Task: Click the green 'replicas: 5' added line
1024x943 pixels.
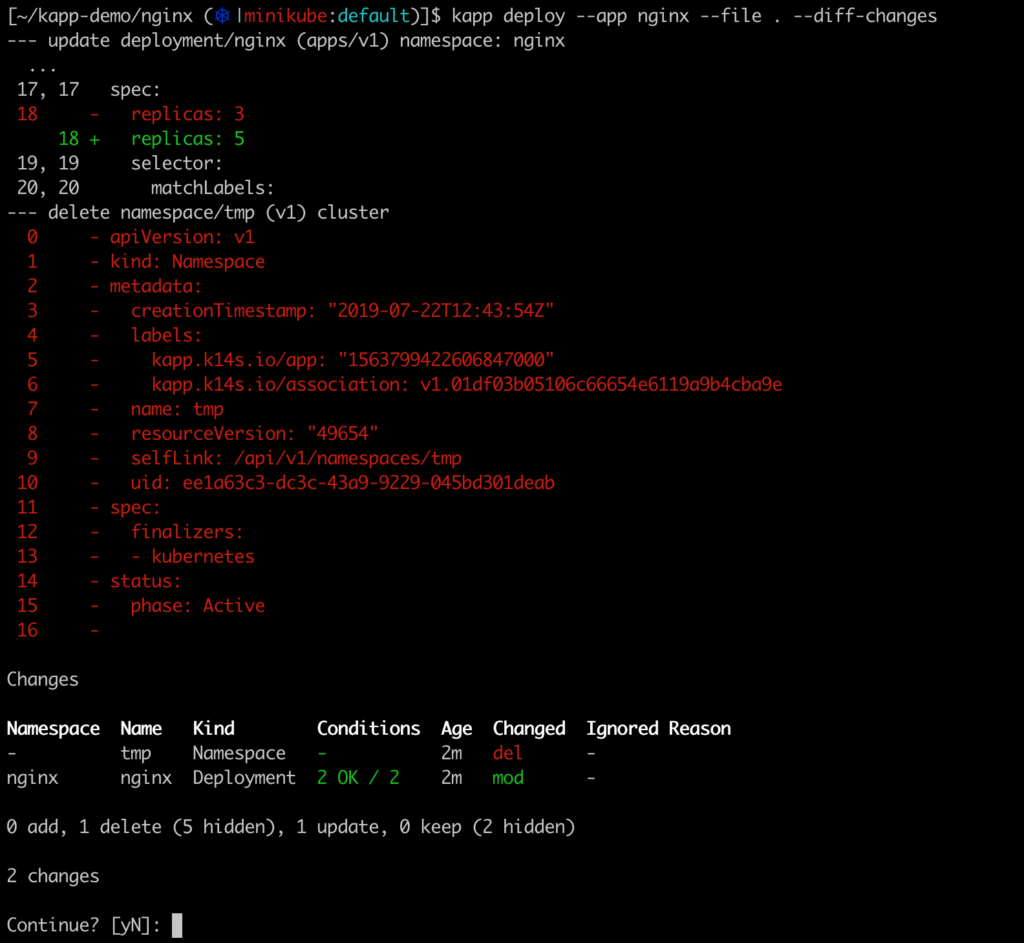Action: coord(187,139)
